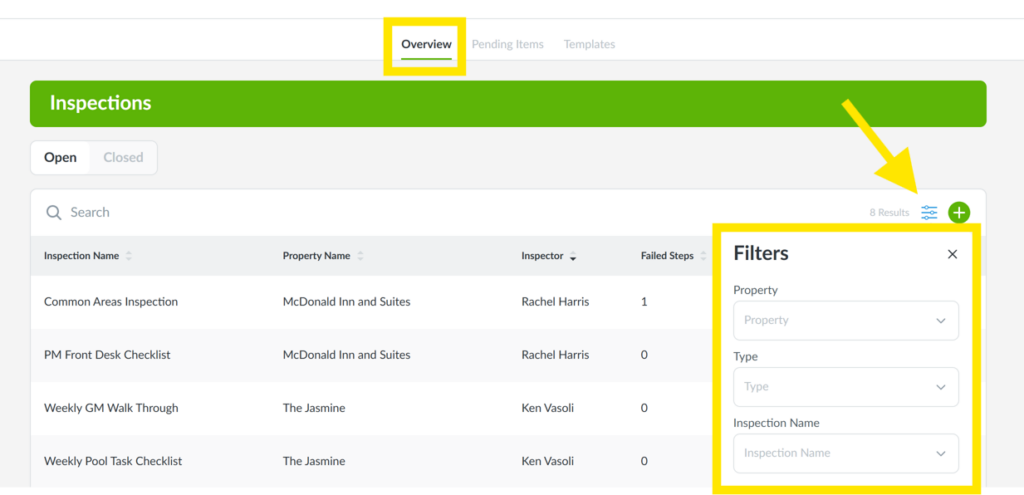Select the Overview tab

[x=426, y=44]
